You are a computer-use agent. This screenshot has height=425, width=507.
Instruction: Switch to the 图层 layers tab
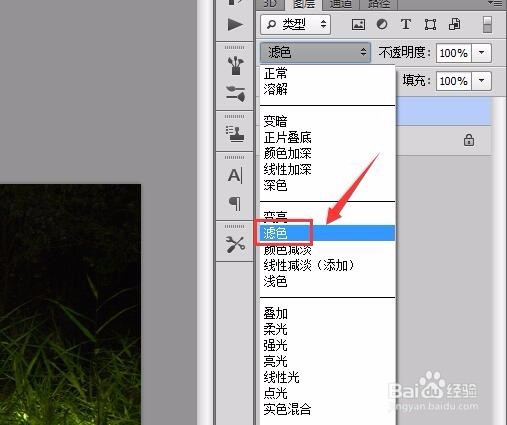304,4
